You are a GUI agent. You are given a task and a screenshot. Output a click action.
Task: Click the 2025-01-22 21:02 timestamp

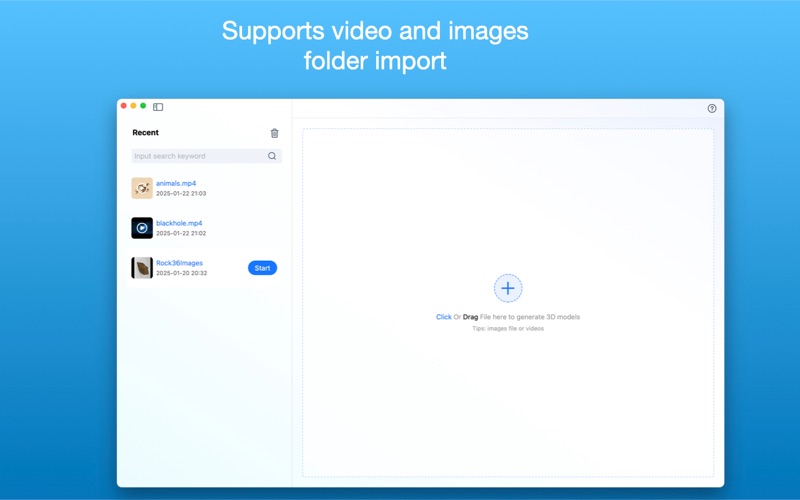[x=181, y=233]
